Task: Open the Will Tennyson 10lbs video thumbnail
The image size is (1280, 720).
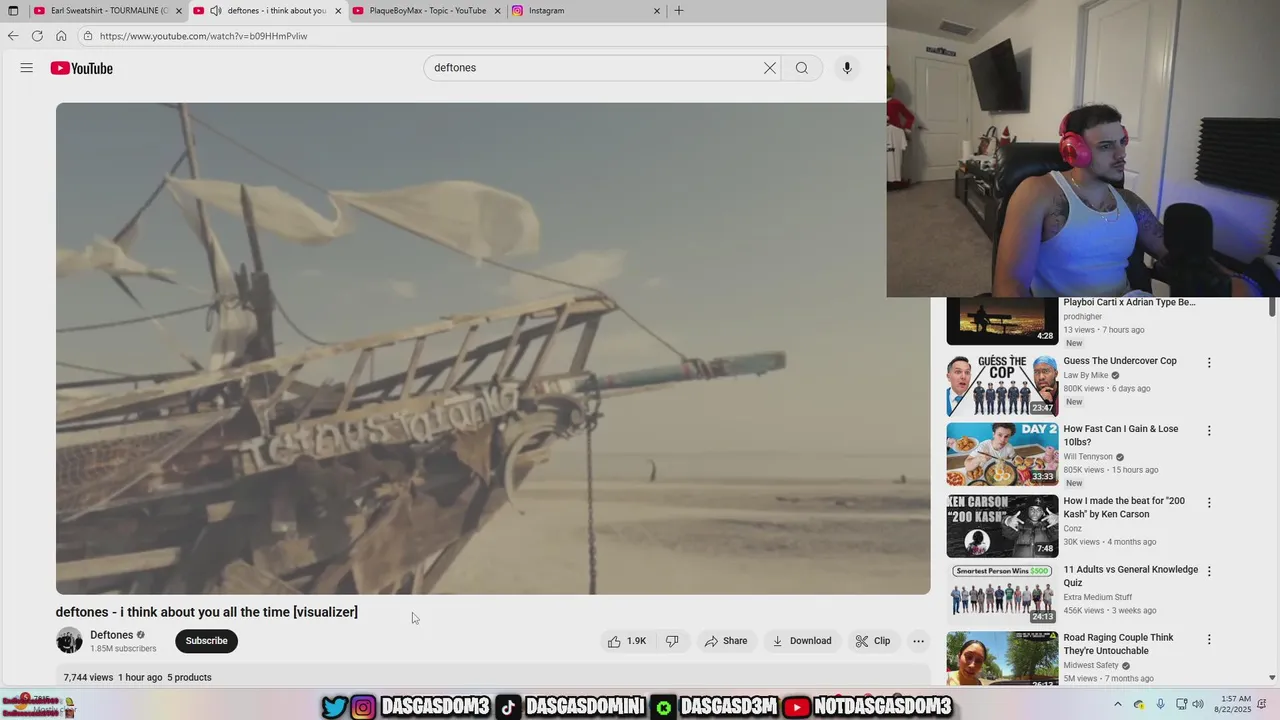Action: coord(1002,454)
